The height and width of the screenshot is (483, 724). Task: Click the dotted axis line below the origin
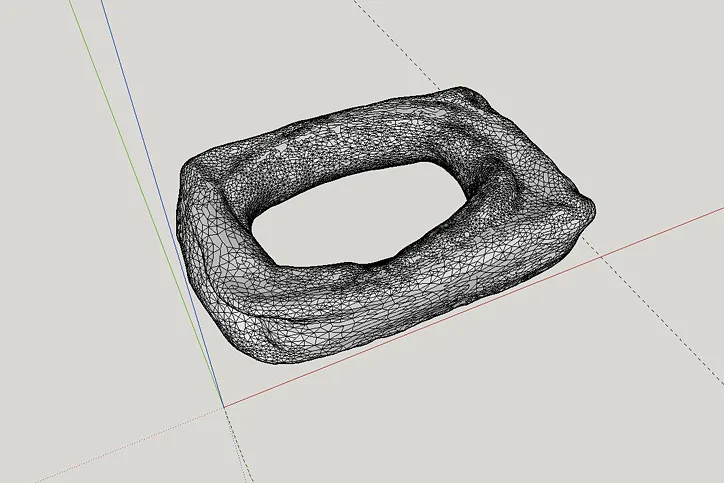(x=238, y=445)
